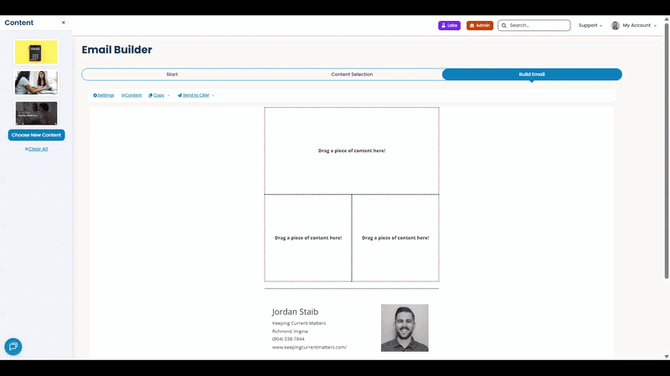Image resolution: width=670 pixels, height=376 pixels.
Task: Select the Build Email step tab
Action: [532, 74]
